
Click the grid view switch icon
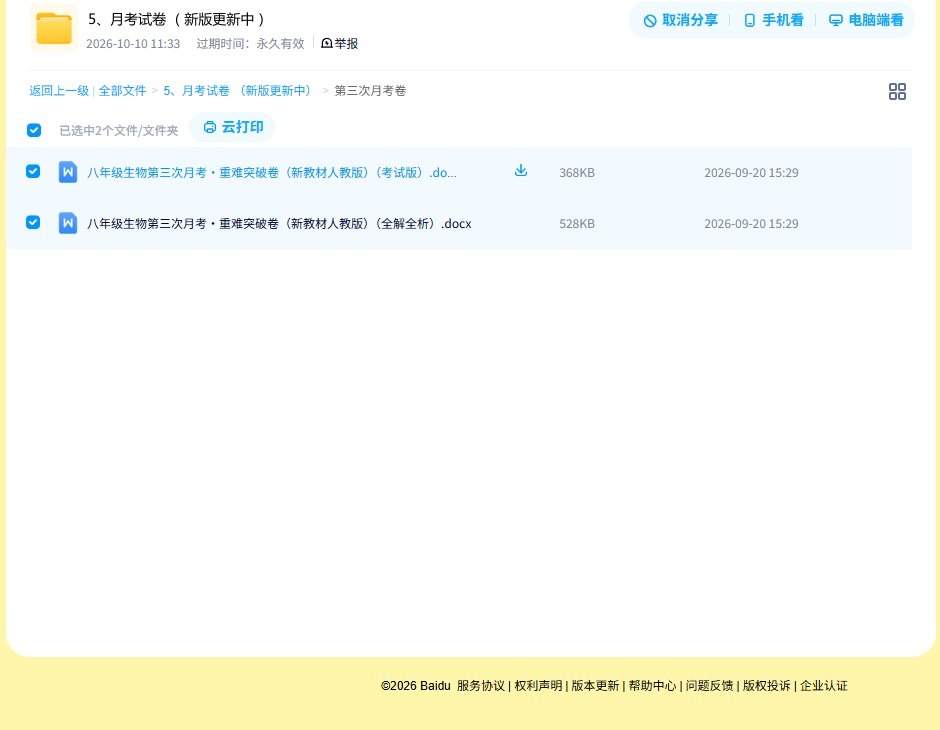897,92
